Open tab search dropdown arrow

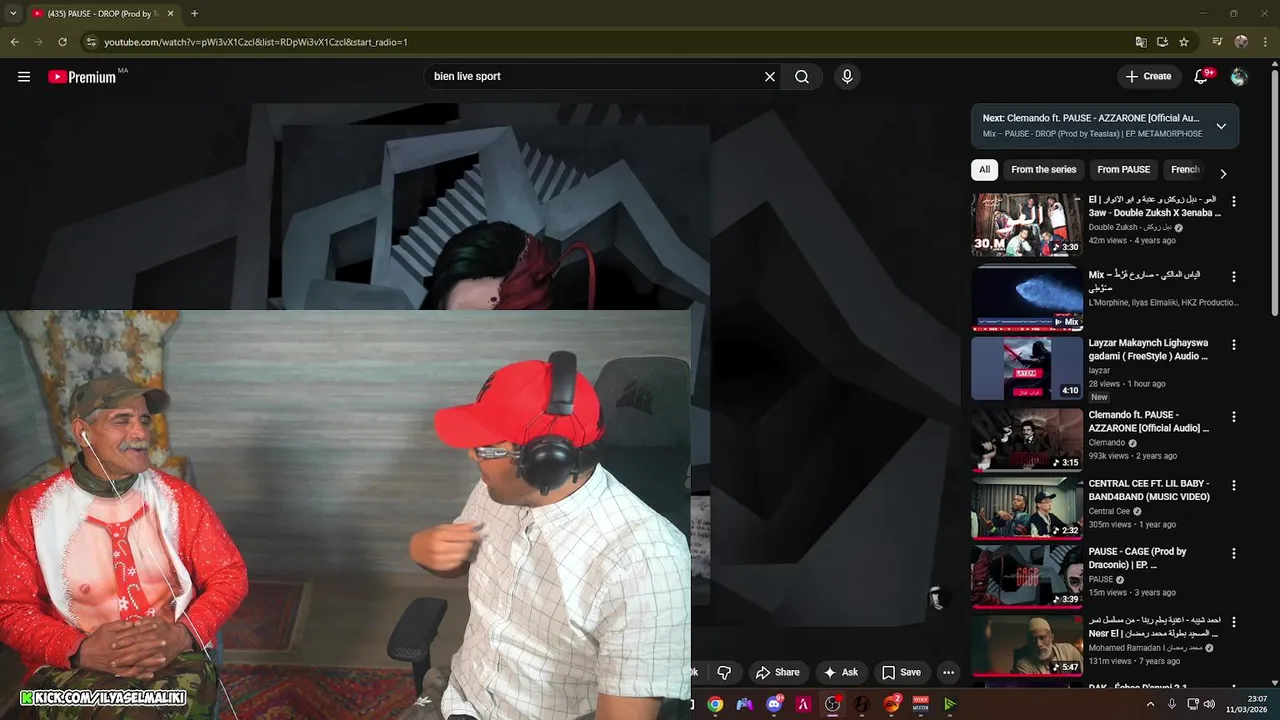click(x=13, y=13)
